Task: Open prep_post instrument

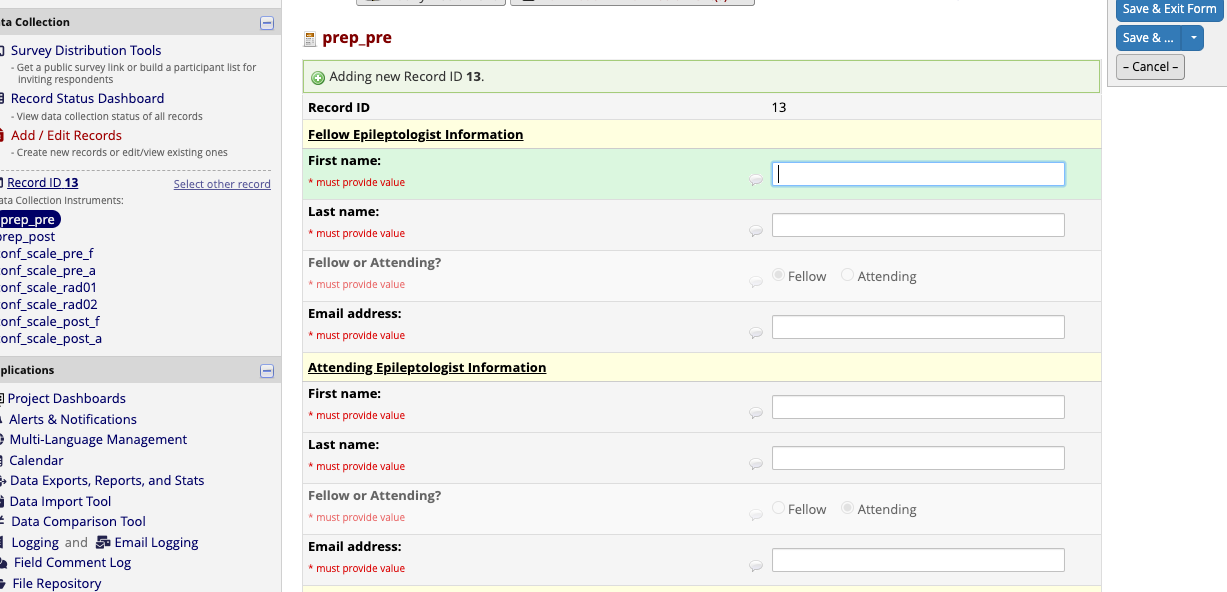Action: pyautogui.click(x=27, y=237)
